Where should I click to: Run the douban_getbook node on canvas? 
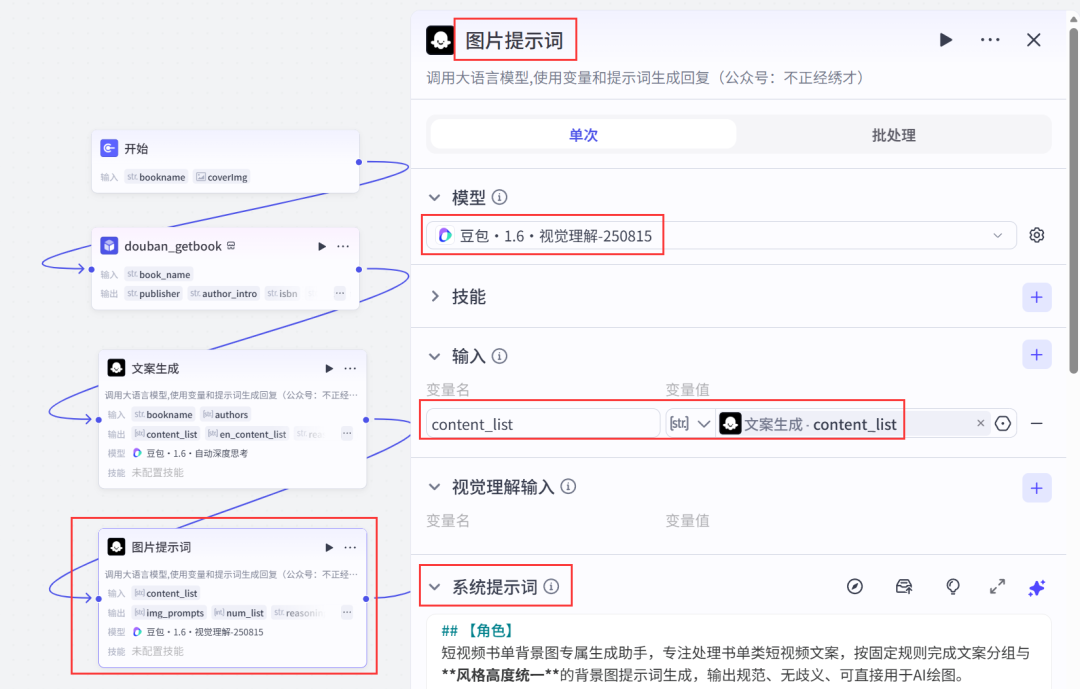[322, 246]
